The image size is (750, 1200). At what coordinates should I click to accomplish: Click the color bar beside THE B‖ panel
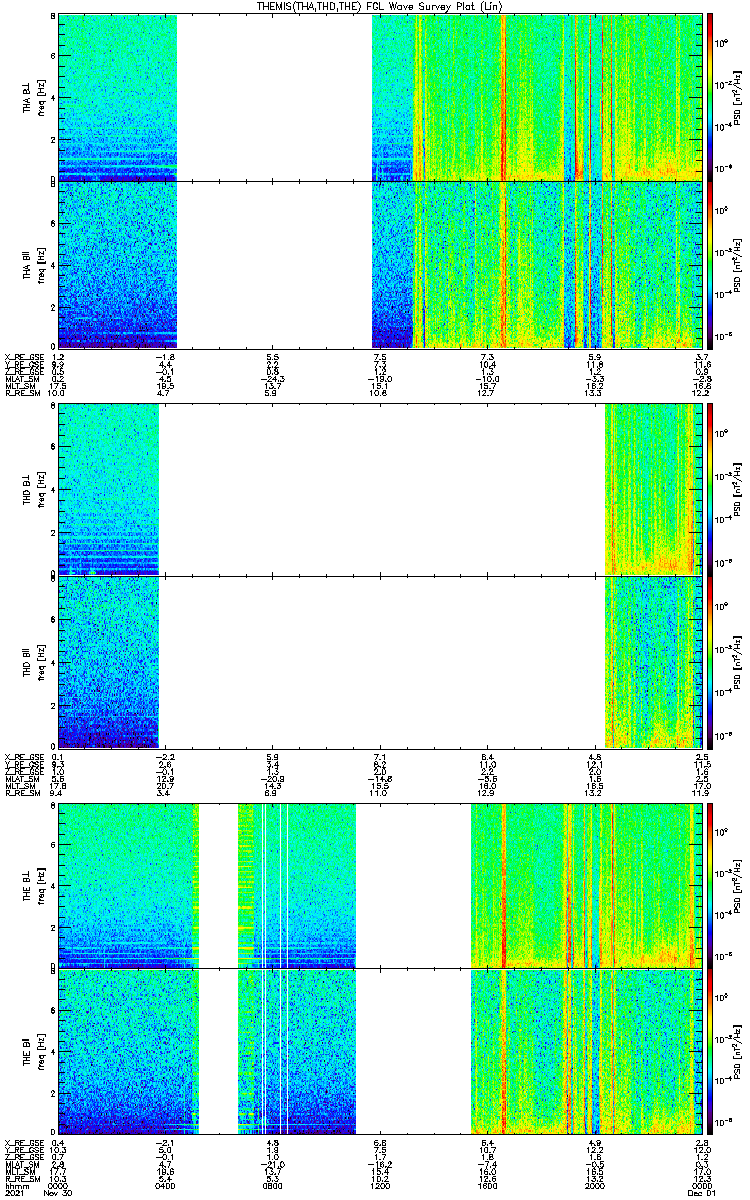tap(710, 1052)
